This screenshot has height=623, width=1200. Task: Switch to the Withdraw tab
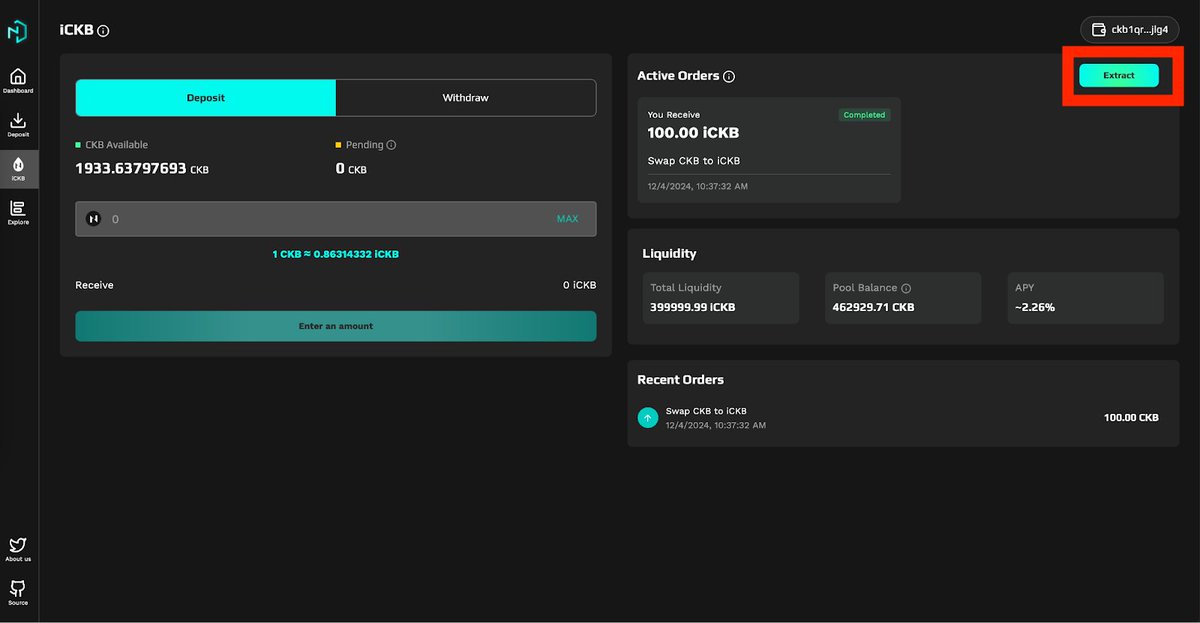coord(465,97)
